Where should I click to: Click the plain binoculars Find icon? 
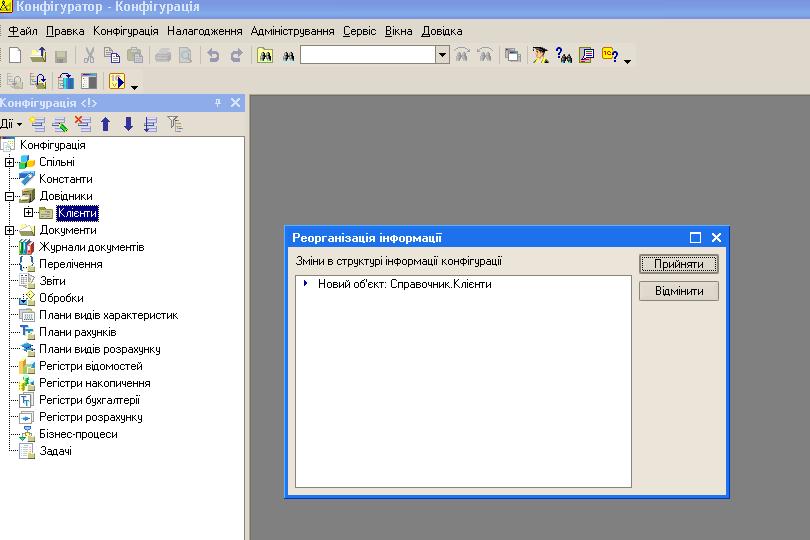tap(288, 56)
